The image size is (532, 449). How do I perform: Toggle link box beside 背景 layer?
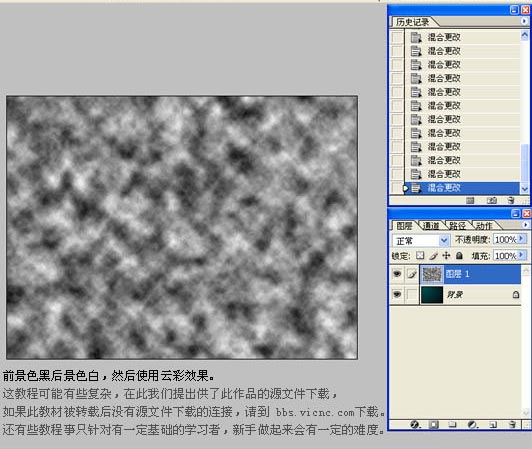coord(412,294)
